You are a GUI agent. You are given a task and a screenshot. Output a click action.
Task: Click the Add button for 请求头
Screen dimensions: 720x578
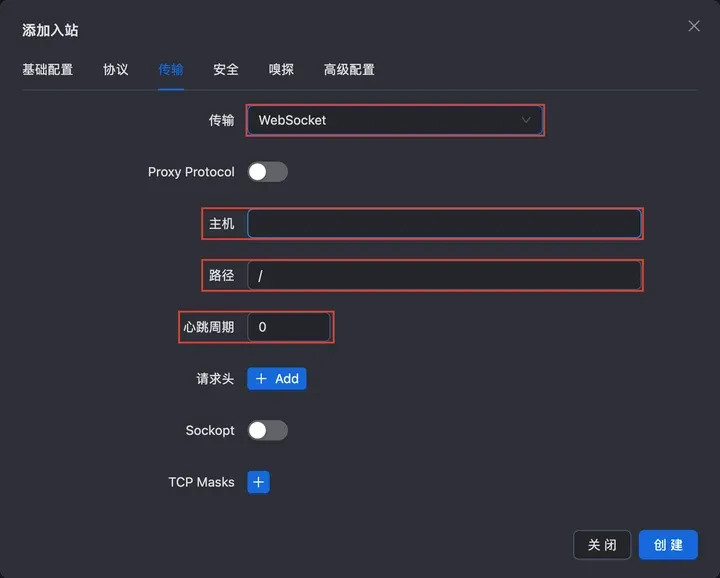pyautogui.click(x=277, y=379)
